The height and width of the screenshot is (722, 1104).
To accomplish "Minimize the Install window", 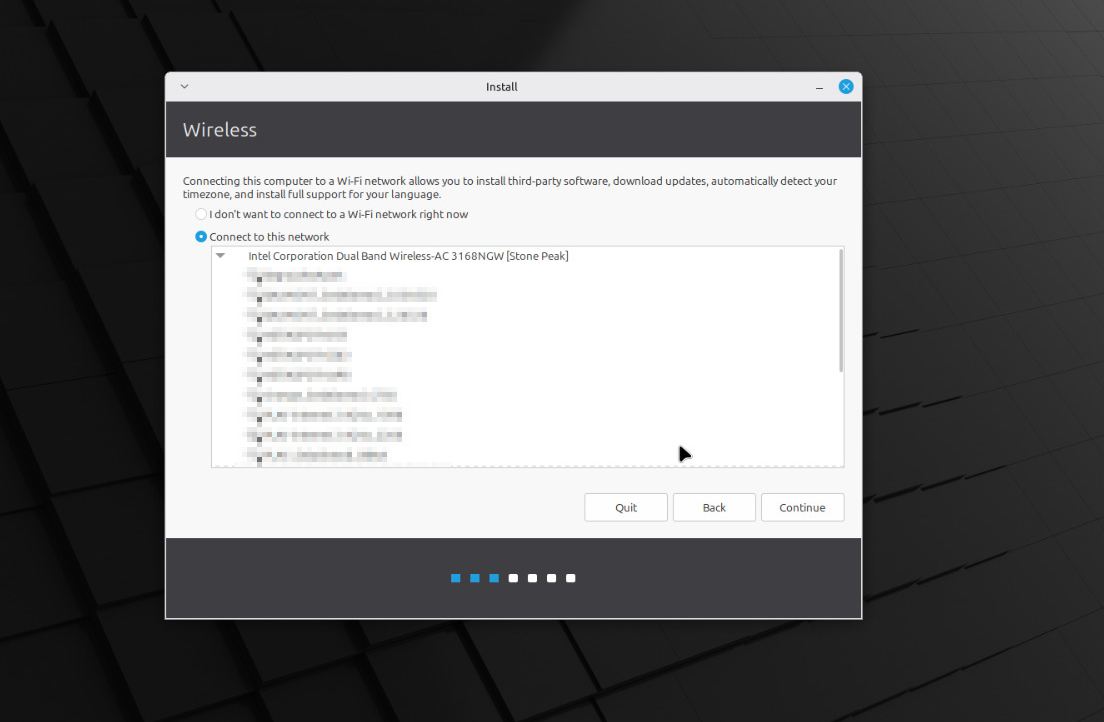I will [820, 87].
